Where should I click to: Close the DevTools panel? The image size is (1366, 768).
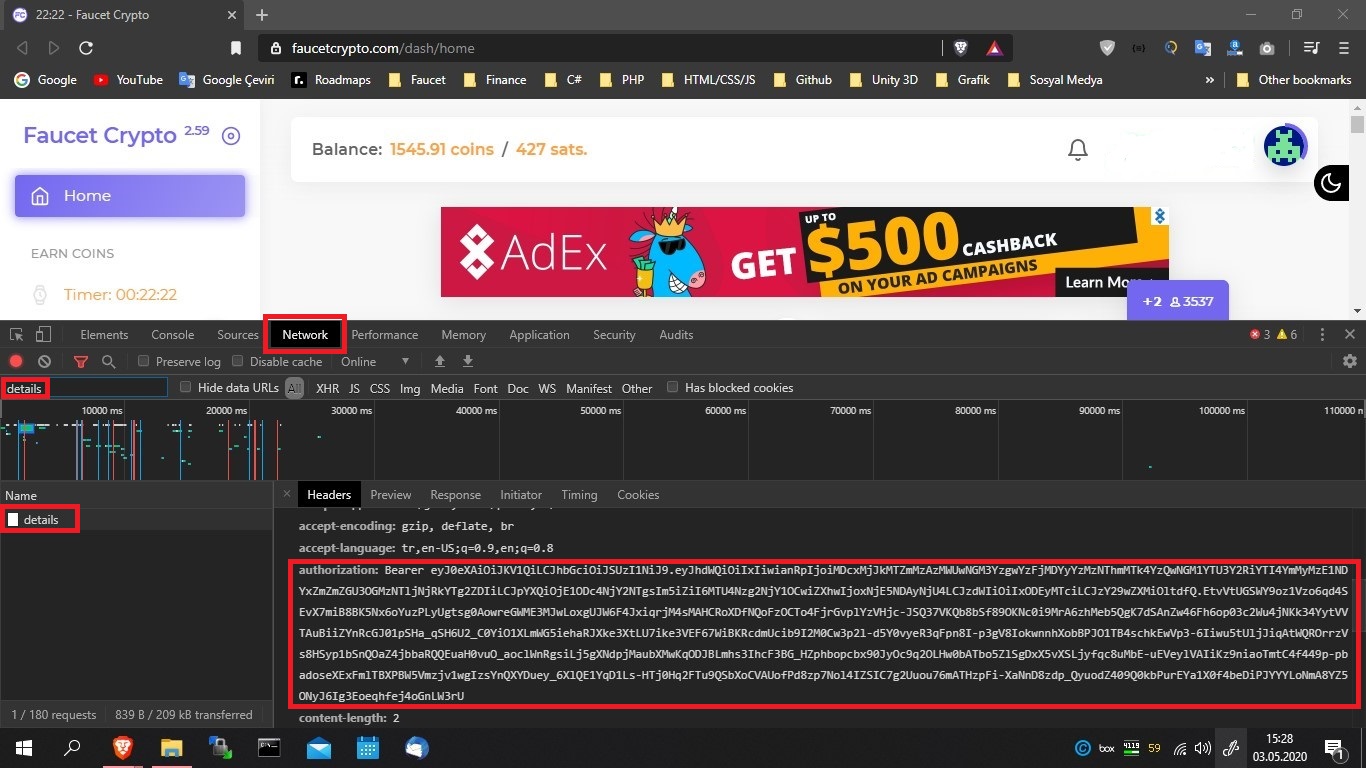point(1350,335)
